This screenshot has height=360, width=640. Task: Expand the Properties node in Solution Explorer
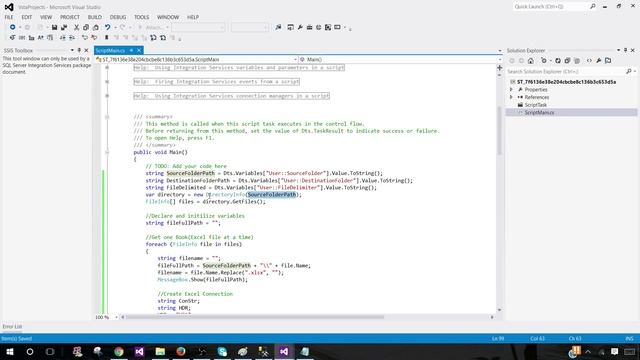coord(511,89)
